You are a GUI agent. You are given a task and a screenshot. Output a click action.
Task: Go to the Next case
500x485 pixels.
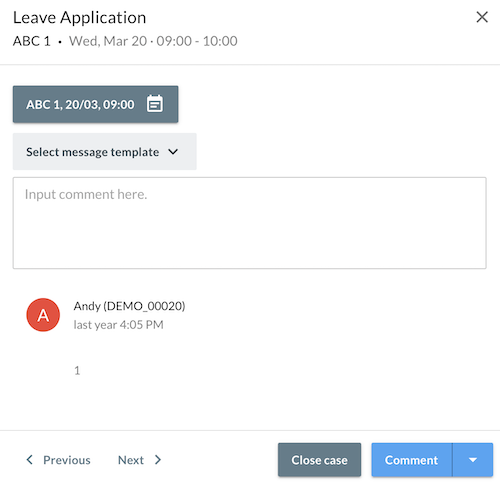pyautogui.click(x=140, y=460)
